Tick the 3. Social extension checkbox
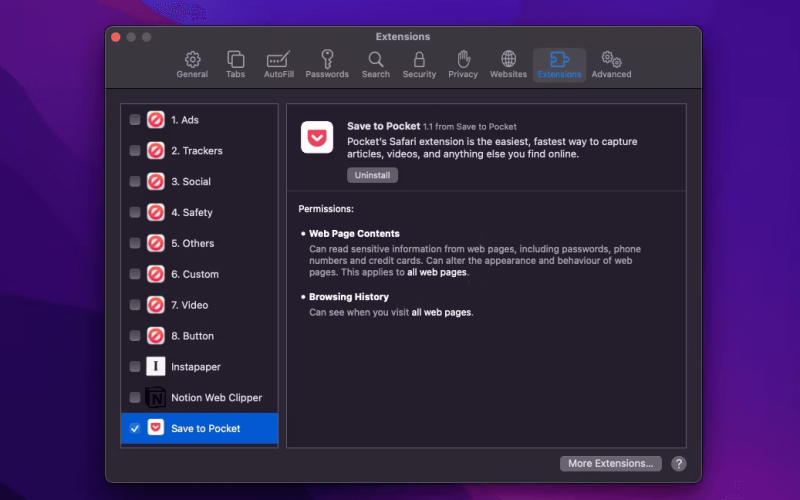Screen dimensions: 800x500 click(135, 182)
